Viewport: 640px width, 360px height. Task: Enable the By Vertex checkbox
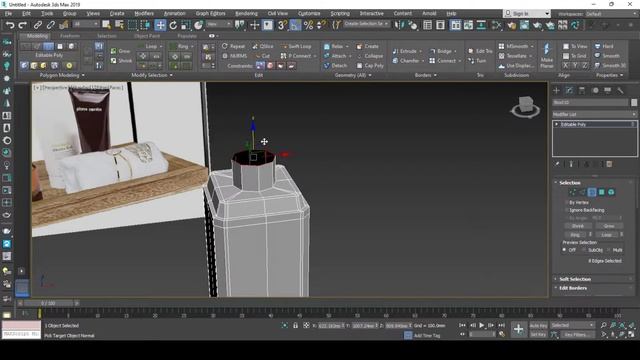coord(567,202)
